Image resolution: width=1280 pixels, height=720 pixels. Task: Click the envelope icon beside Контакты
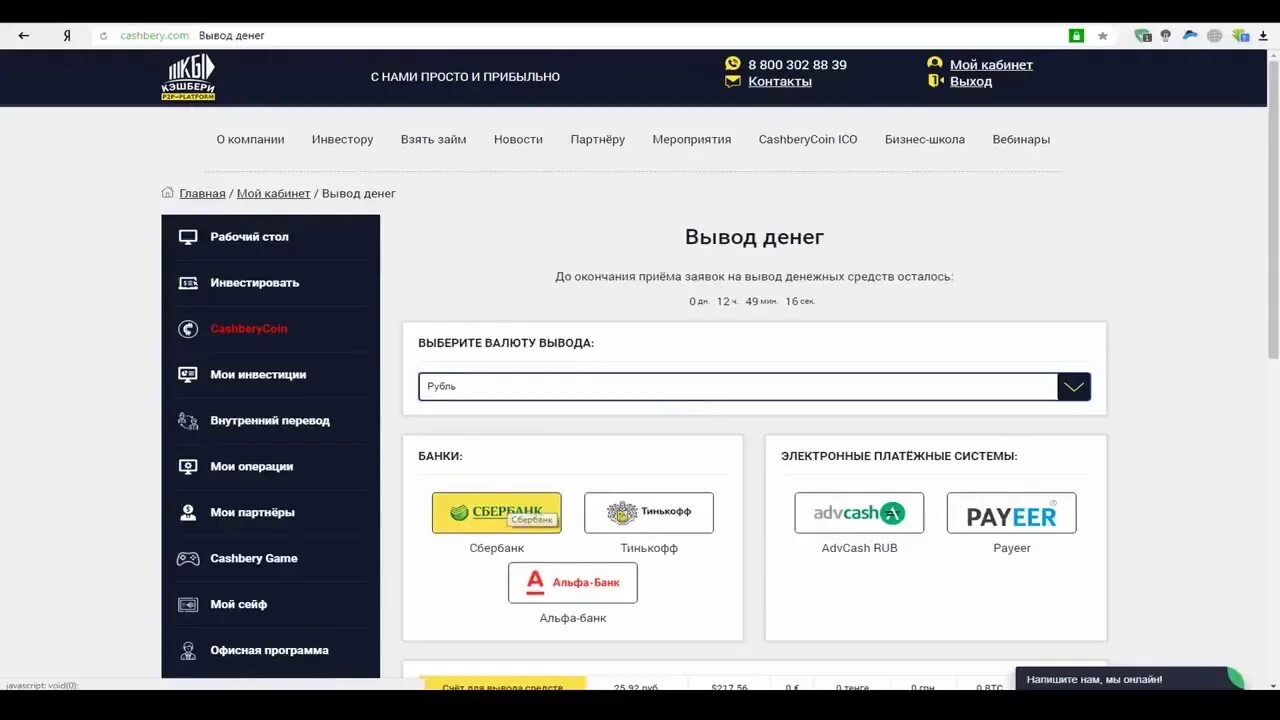pyautogui.click(x=733, y=81)
